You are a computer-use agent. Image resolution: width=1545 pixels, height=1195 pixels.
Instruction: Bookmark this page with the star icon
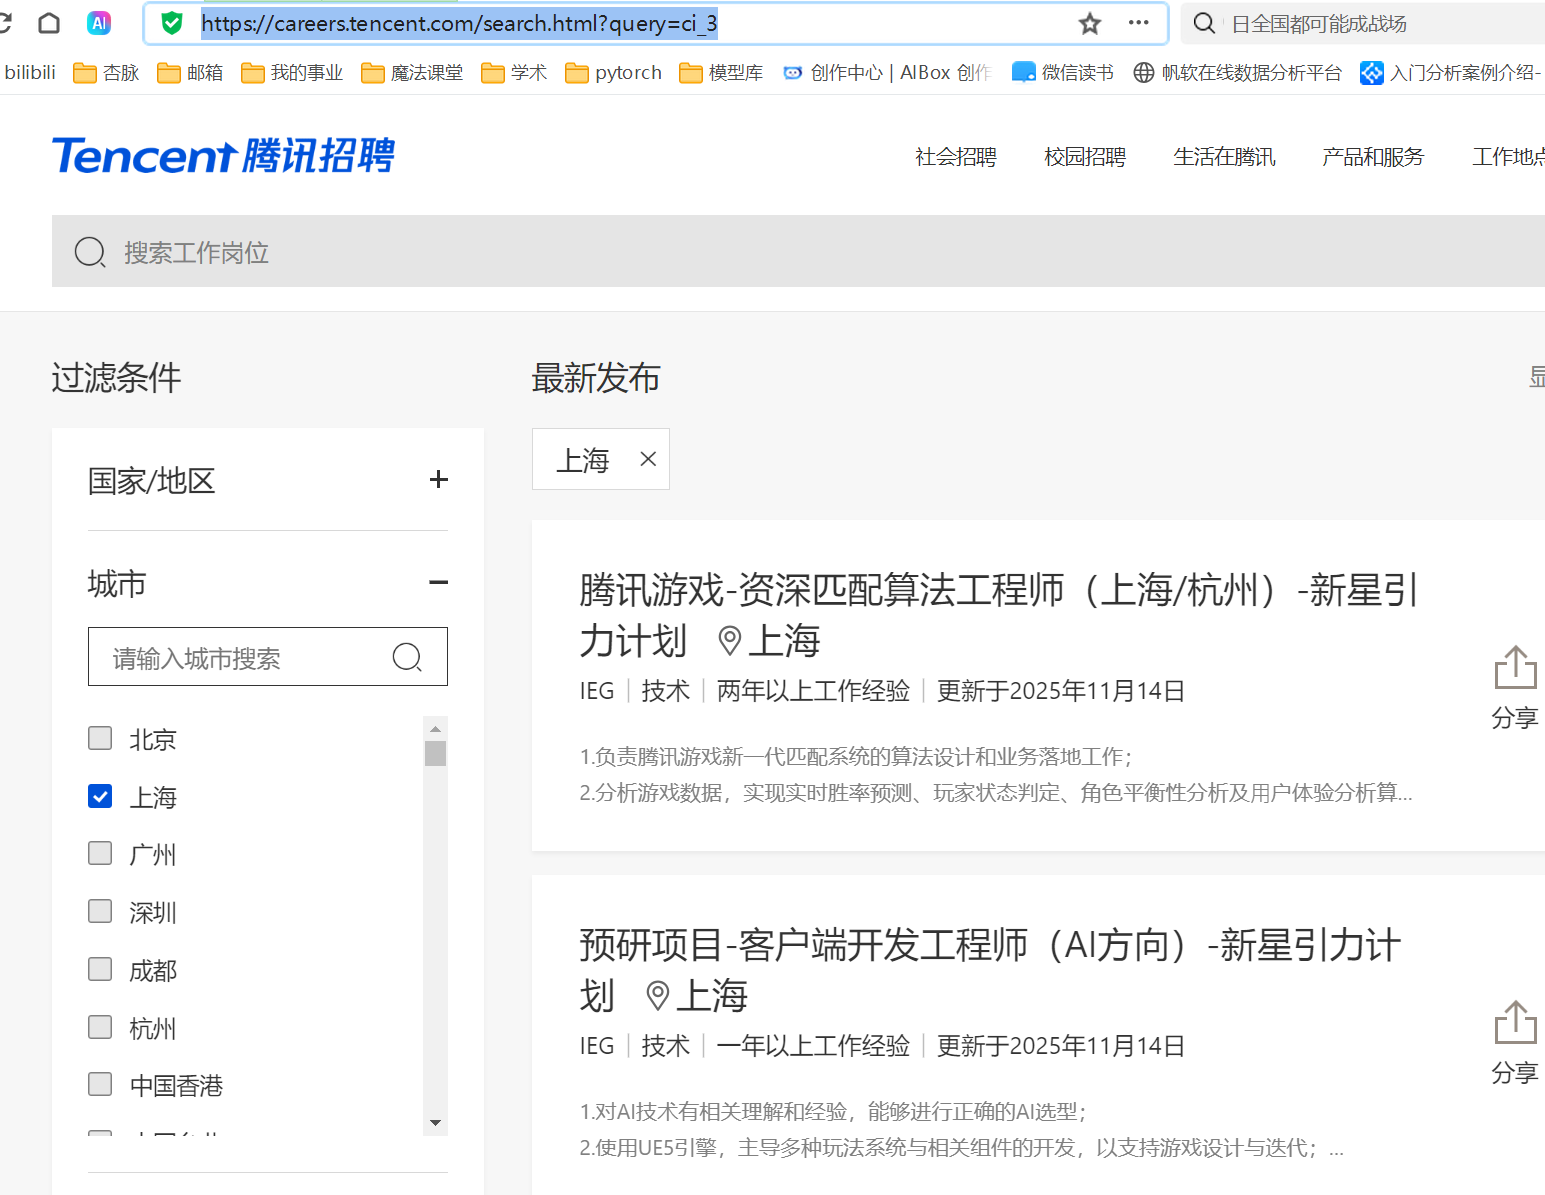pos(1089,23)
